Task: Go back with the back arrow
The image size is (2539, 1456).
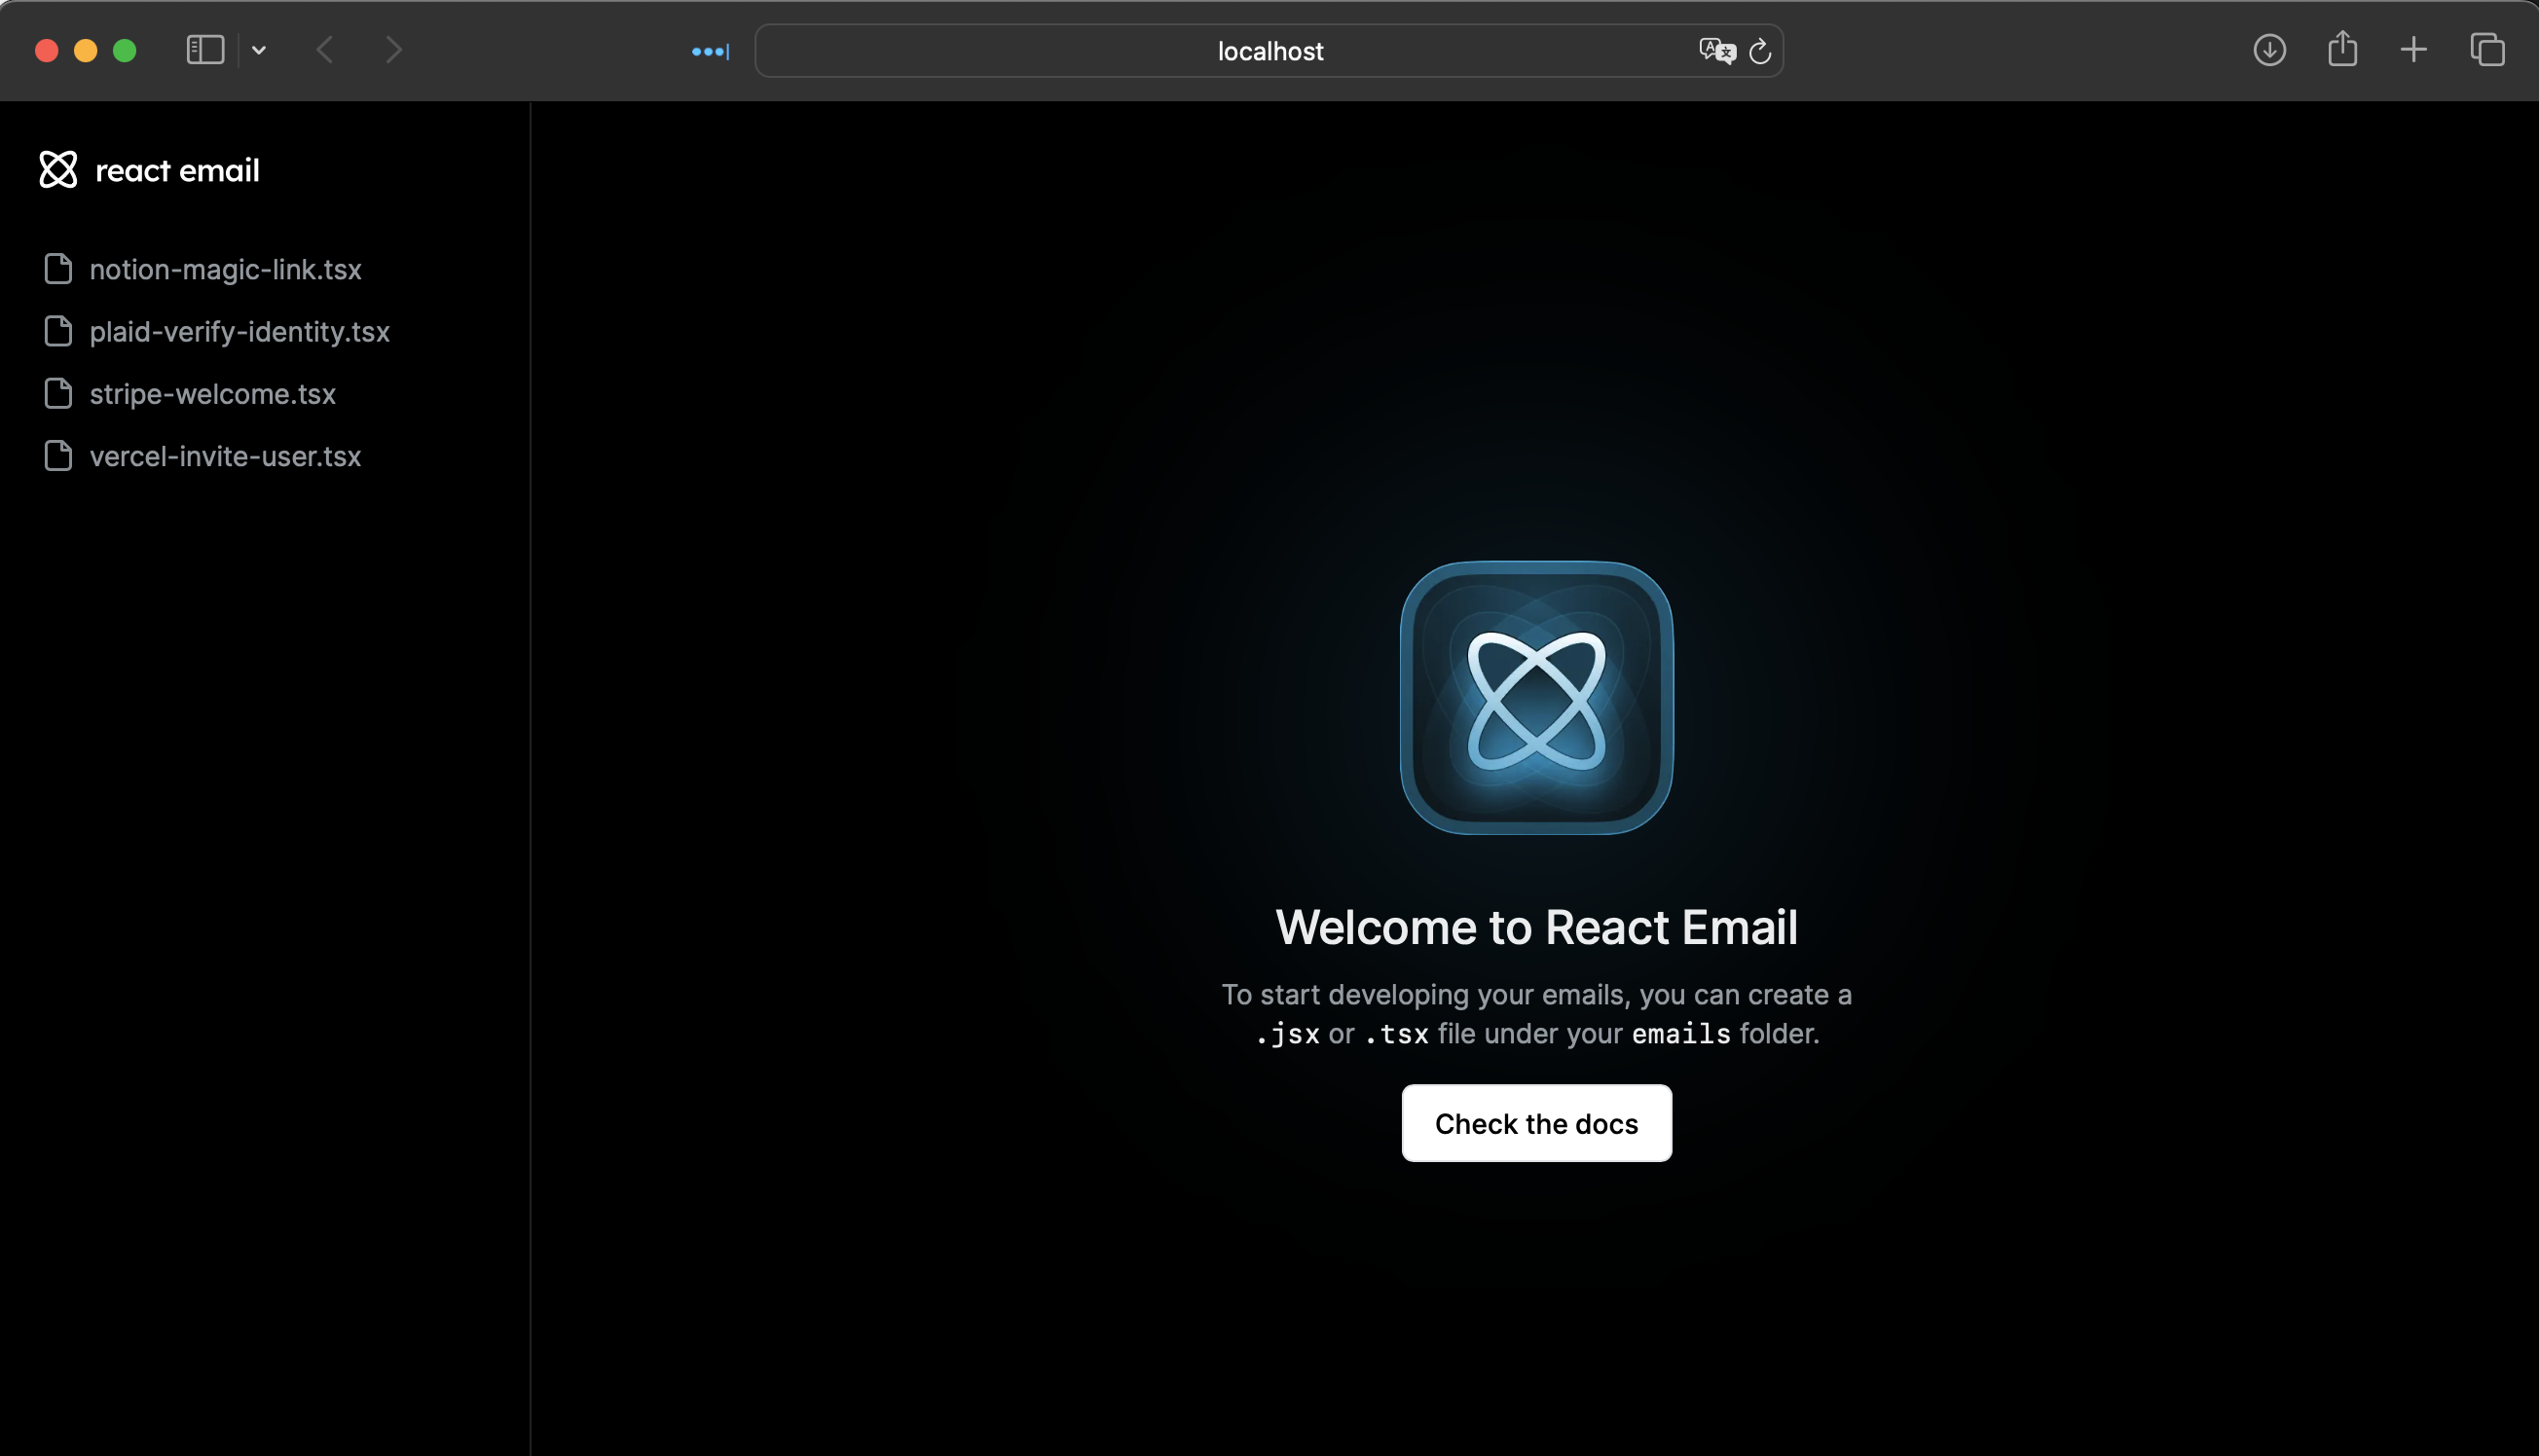Action: pyautogui.click(x=325, y=50)
